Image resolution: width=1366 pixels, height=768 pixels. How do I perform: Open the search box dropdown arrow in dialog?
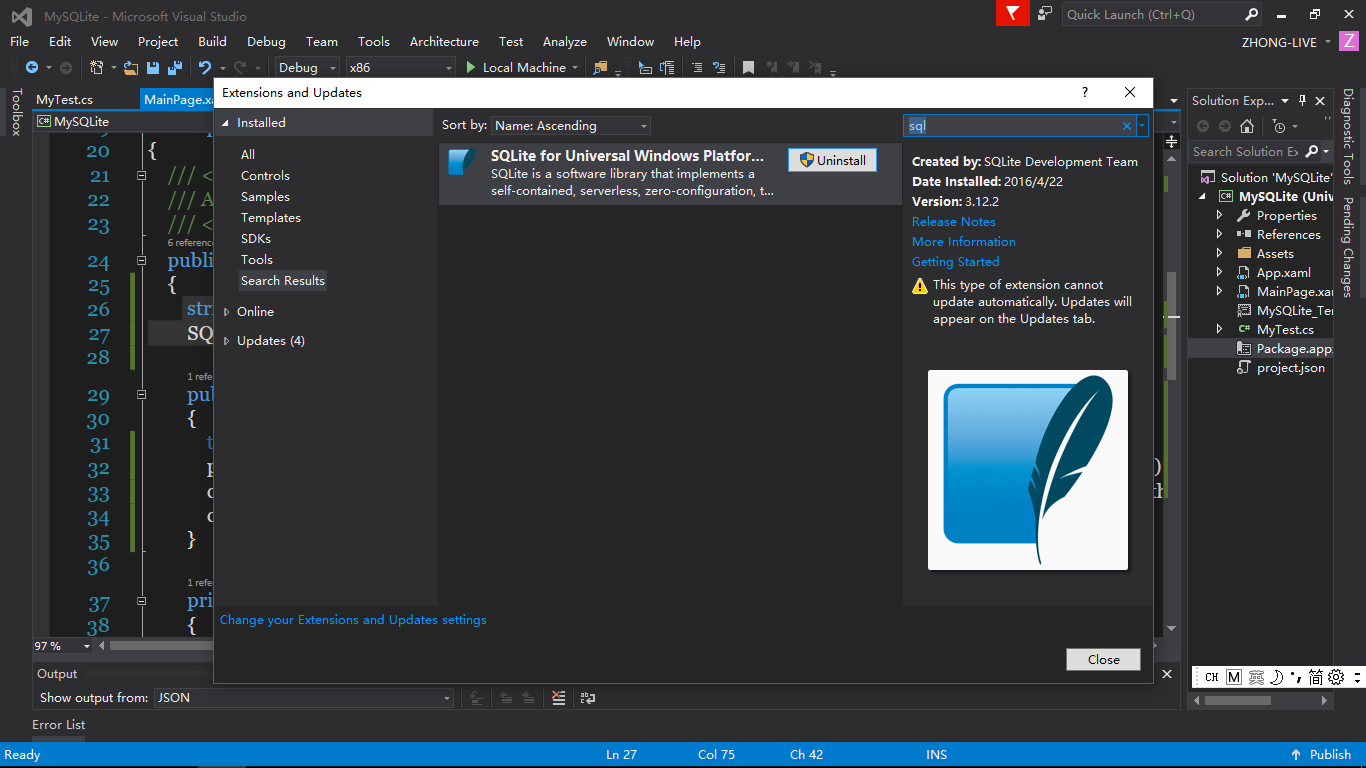(x=1142, y=126)
